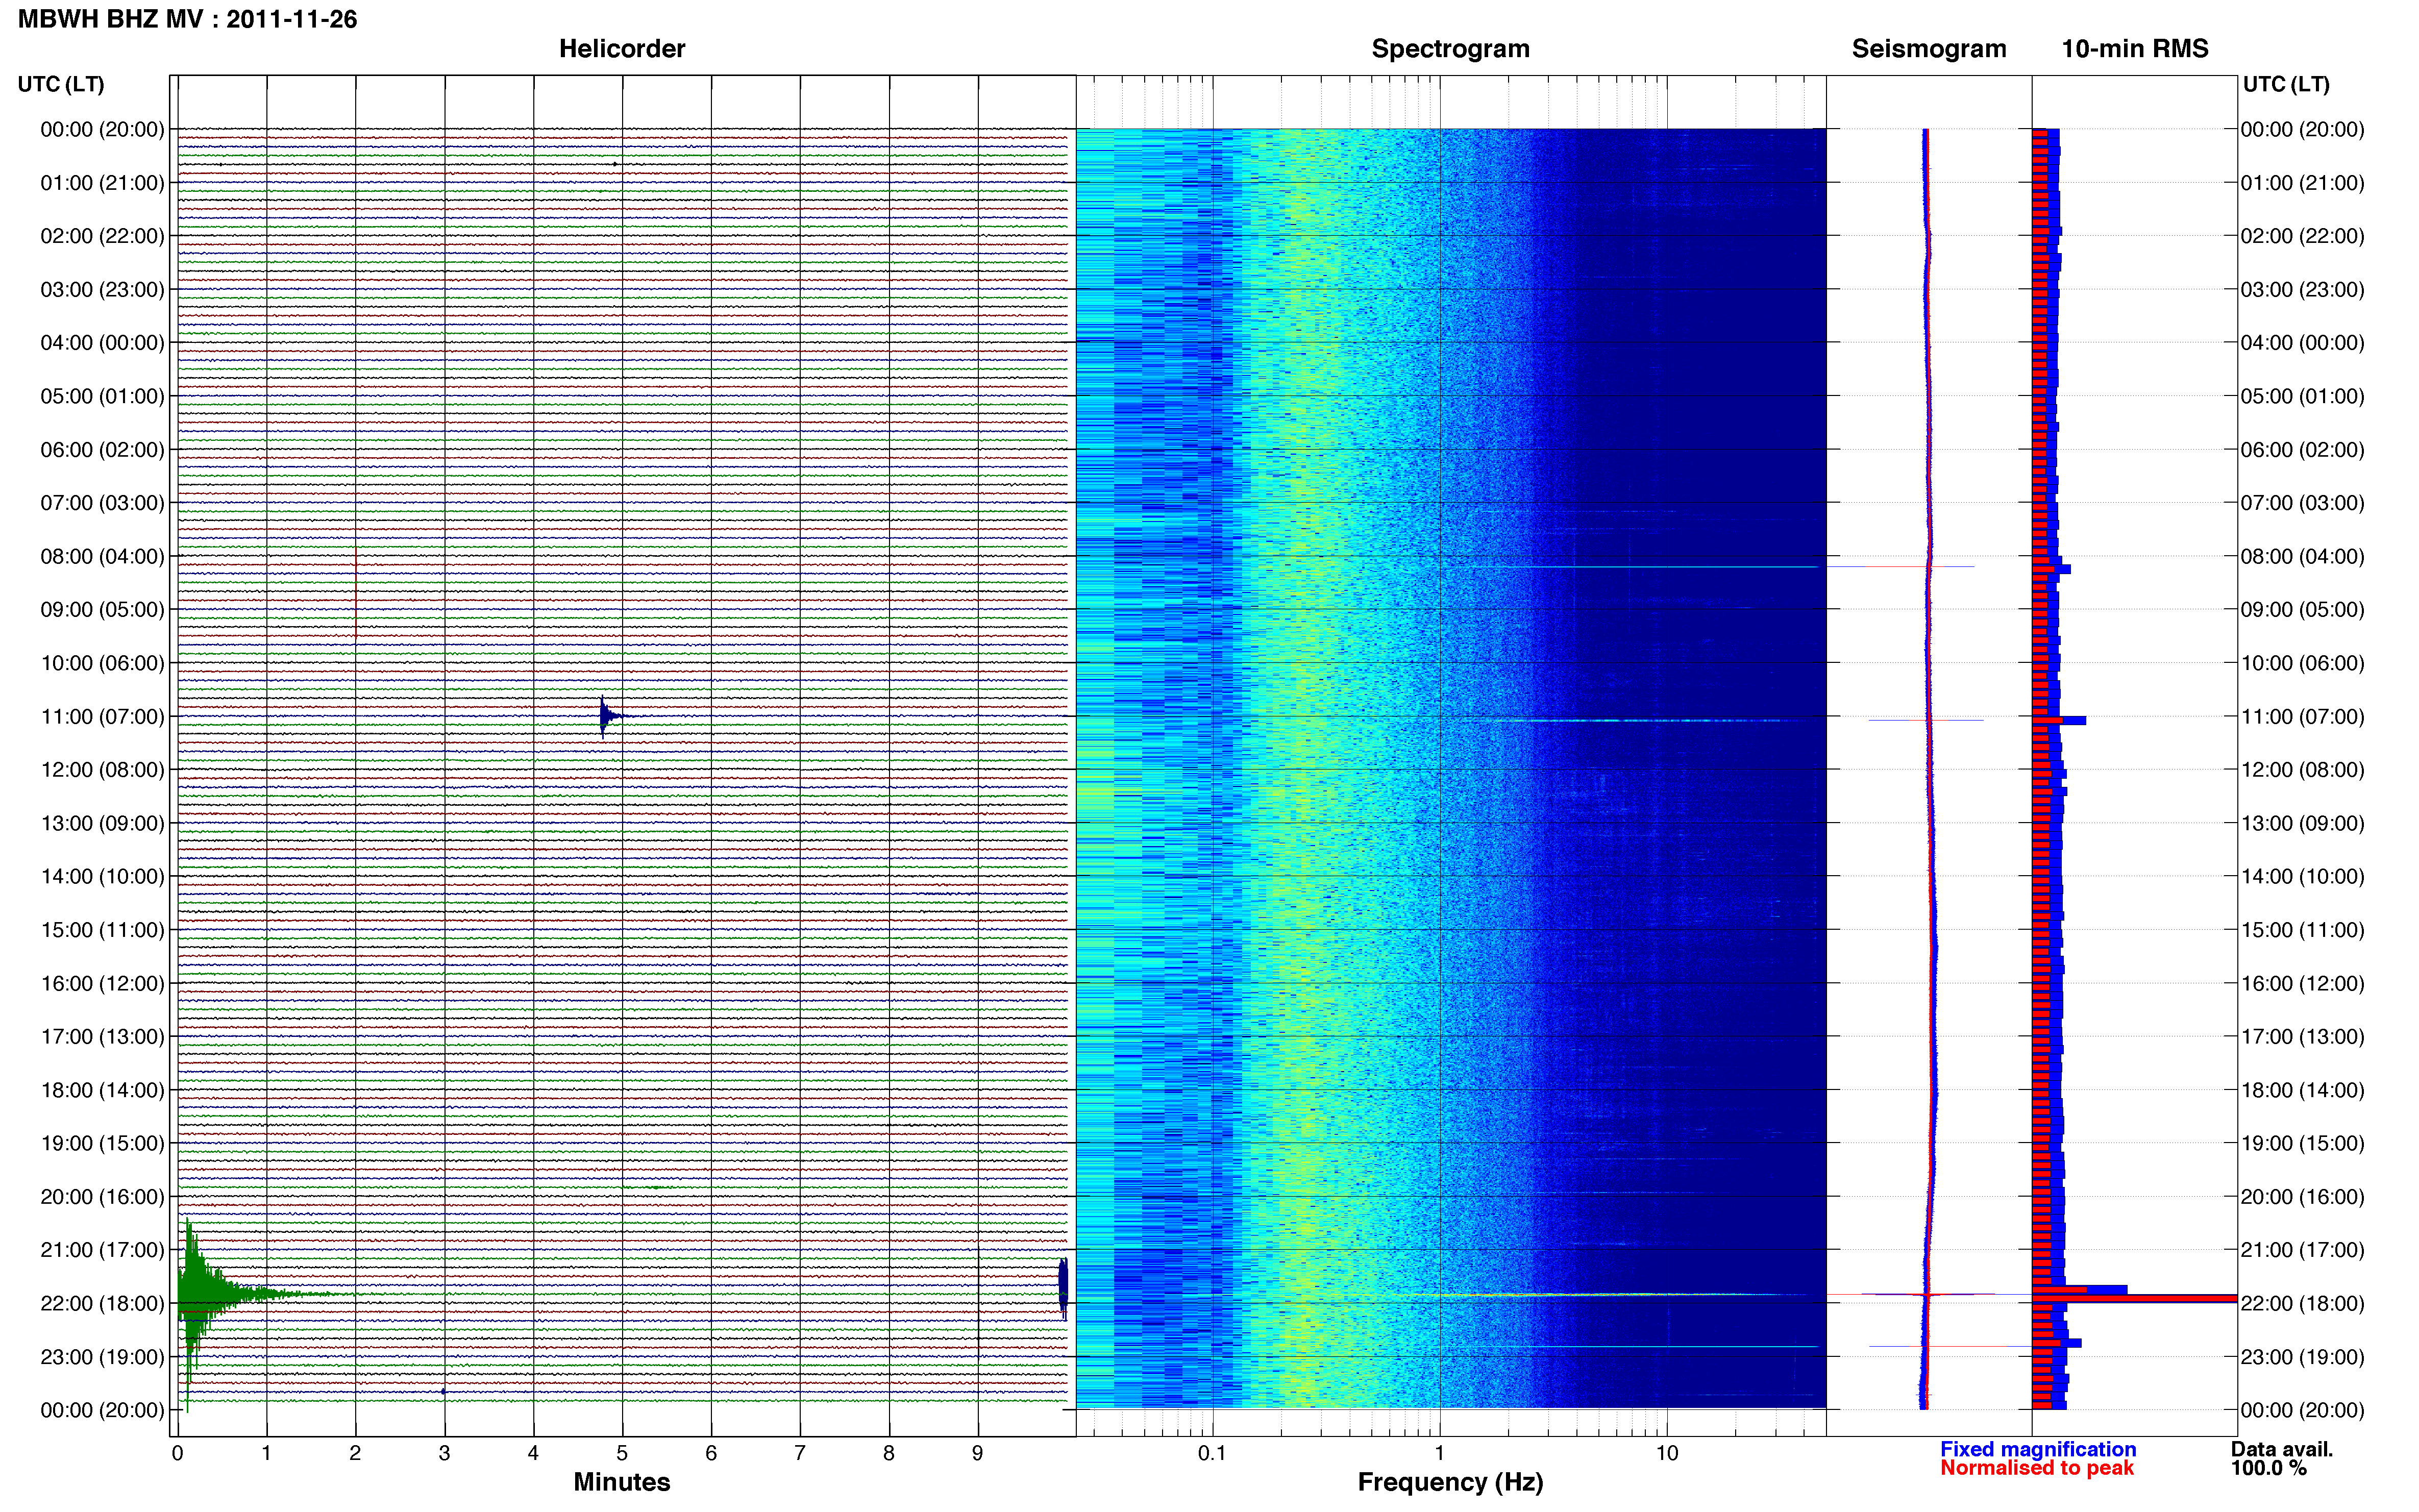Click the left time label '13:00 (09:00)'

(x=102, y=823)
